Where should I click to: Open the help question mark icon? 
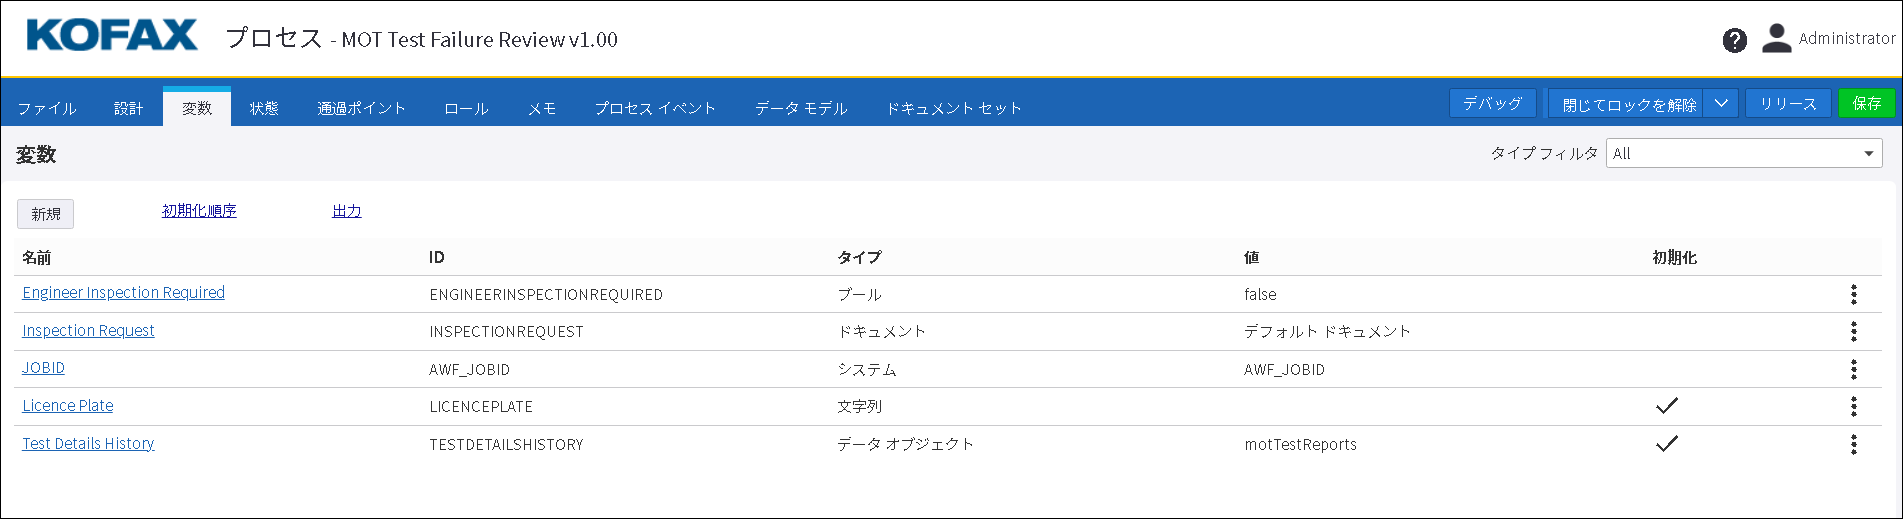pos(1735,40)
